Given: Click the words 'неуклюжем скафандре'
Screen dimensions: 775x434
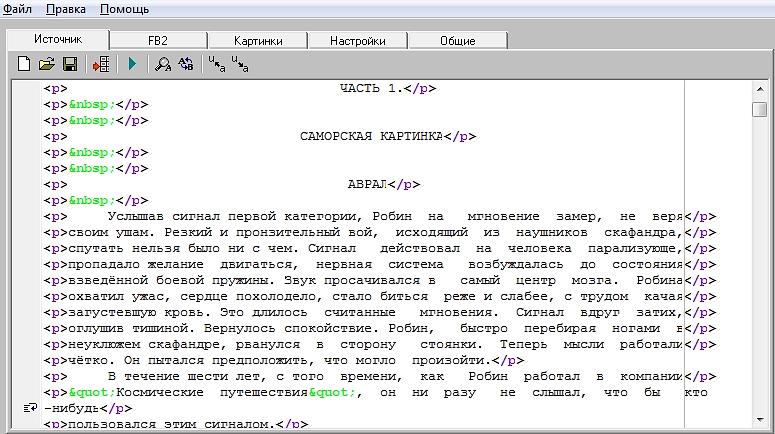Looking at the screenshot, I should [x=144, y=345].
